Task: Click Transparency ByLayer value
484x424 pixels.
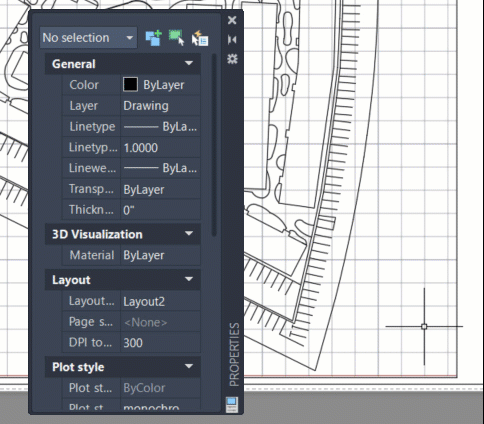Action: pyautogui.click(x=160, y=189)
